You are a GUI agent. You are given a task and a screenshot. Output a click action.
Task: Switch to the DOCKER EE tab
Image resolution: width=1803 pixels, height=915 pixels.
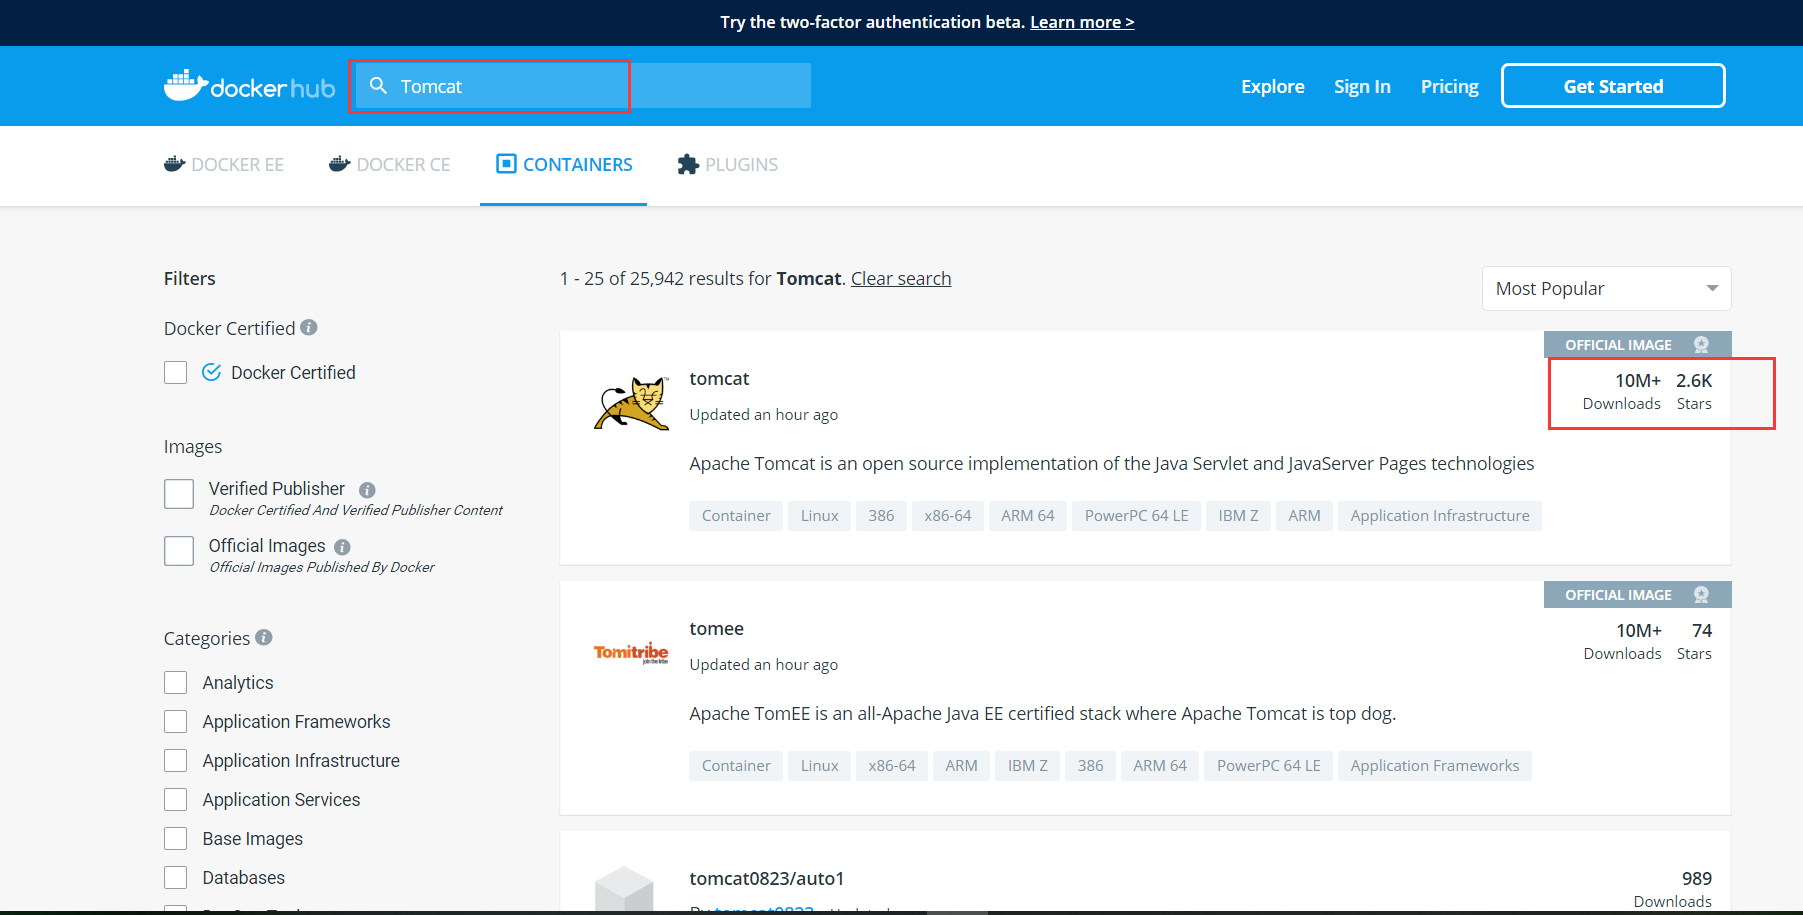(x=224, y=164)
